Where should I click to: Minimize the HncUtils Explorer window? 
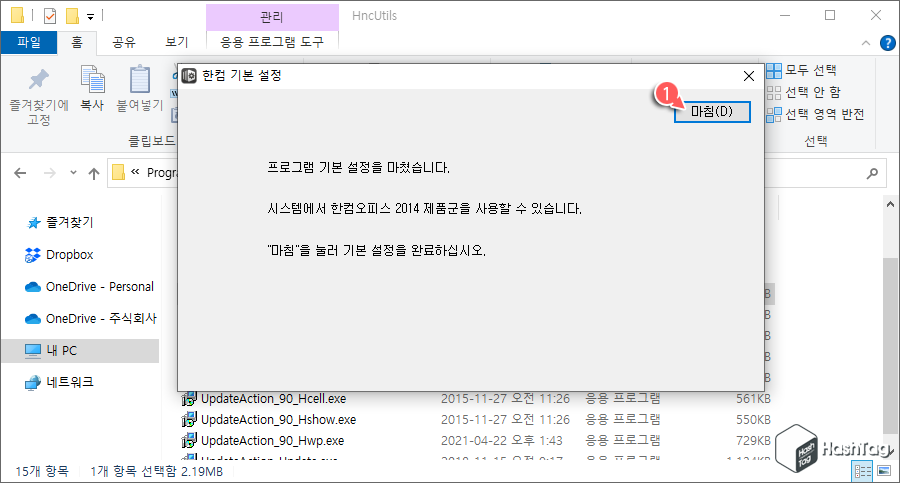click(x=785, y=16)
